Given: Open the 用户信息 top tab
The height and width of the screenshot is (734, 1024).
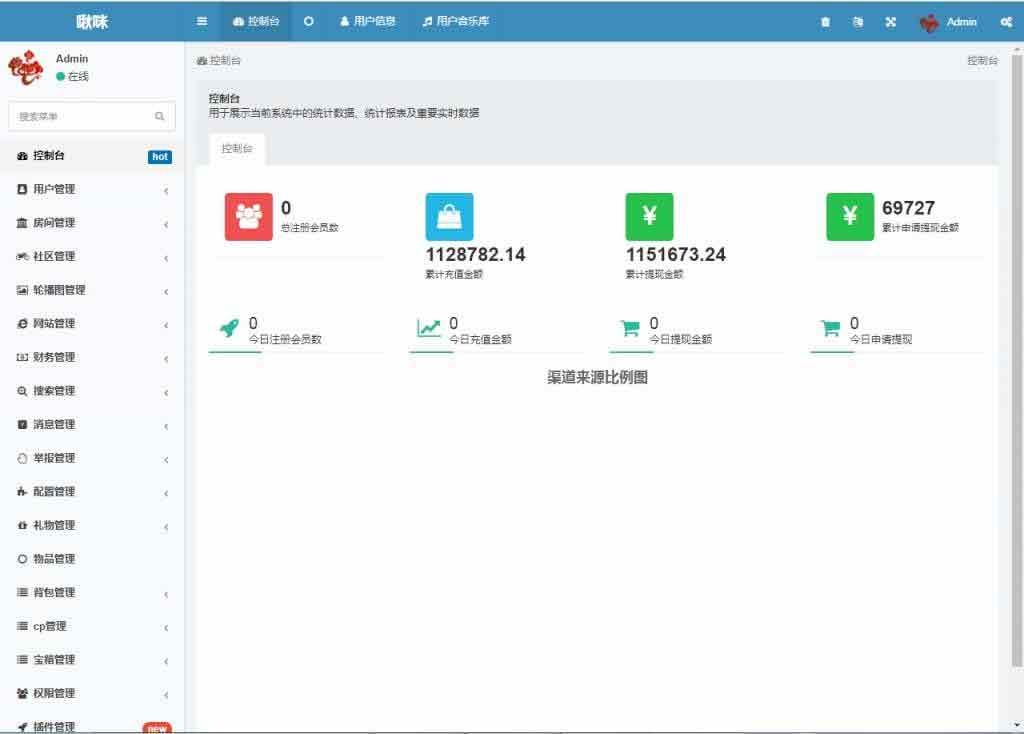Looking at the screenshot, I should [368, 22].
